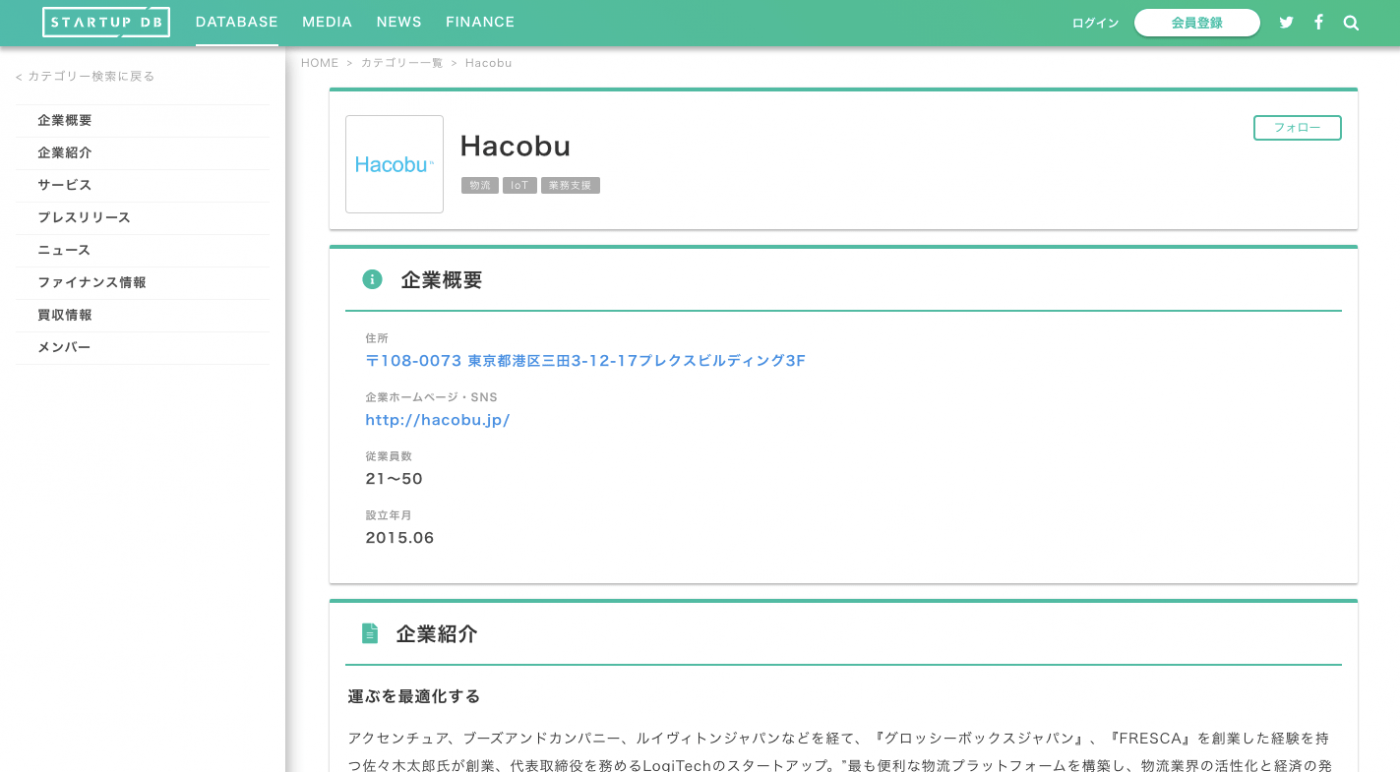The image size is (1400, 772).
Task: Click the IoT tag
Action: pyautogui.click(x=520, y=185)
